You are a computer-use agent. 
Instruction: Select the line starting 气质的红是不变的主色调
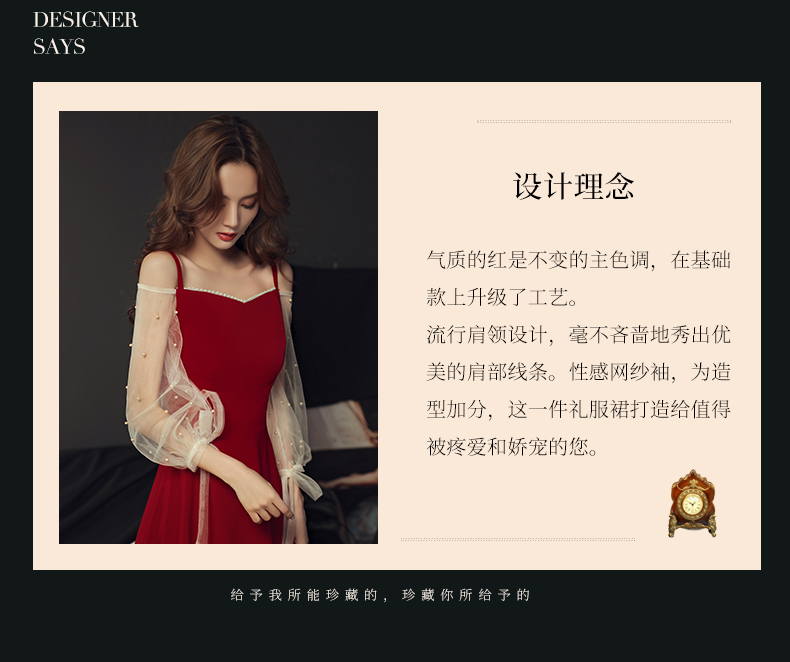(578, 260)
